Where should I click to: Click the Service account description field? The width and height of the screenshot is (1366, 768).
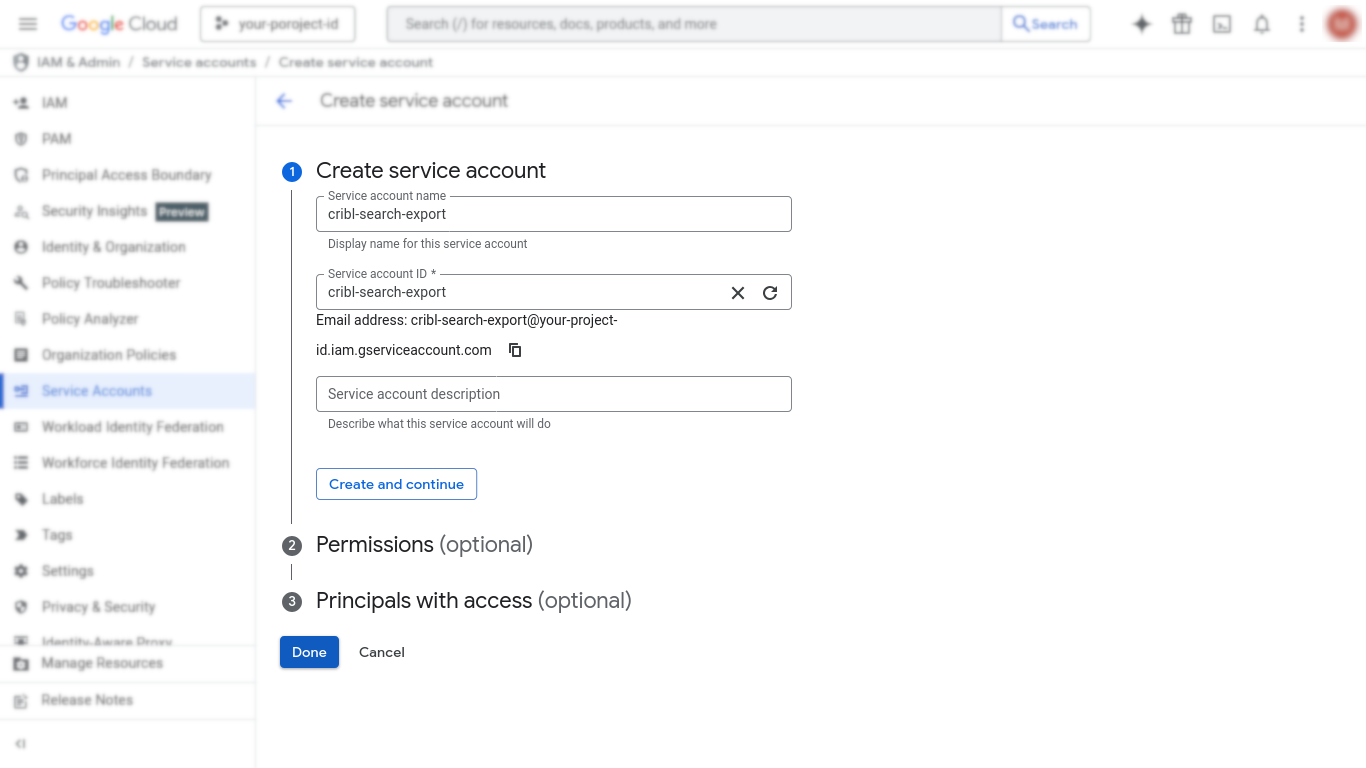pos(553,394)
